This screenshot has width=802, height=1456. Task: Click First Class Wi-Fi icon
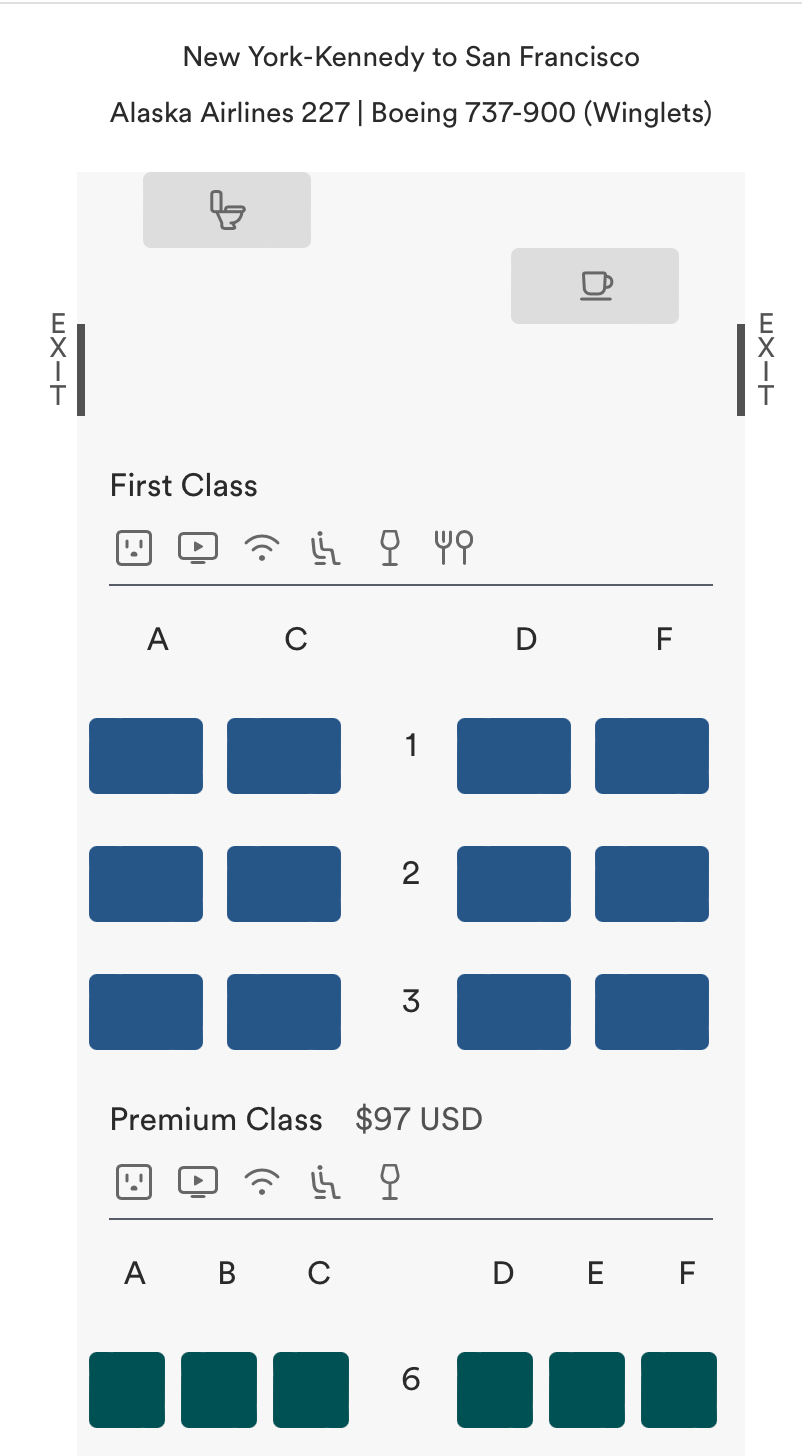[x=262, y=548]
